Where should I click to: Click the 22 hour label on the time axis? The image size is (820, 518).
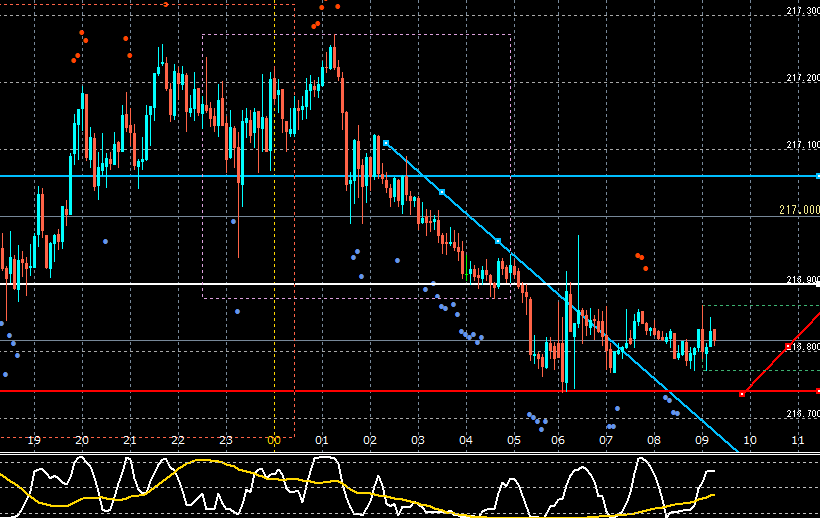coord(178,440)
